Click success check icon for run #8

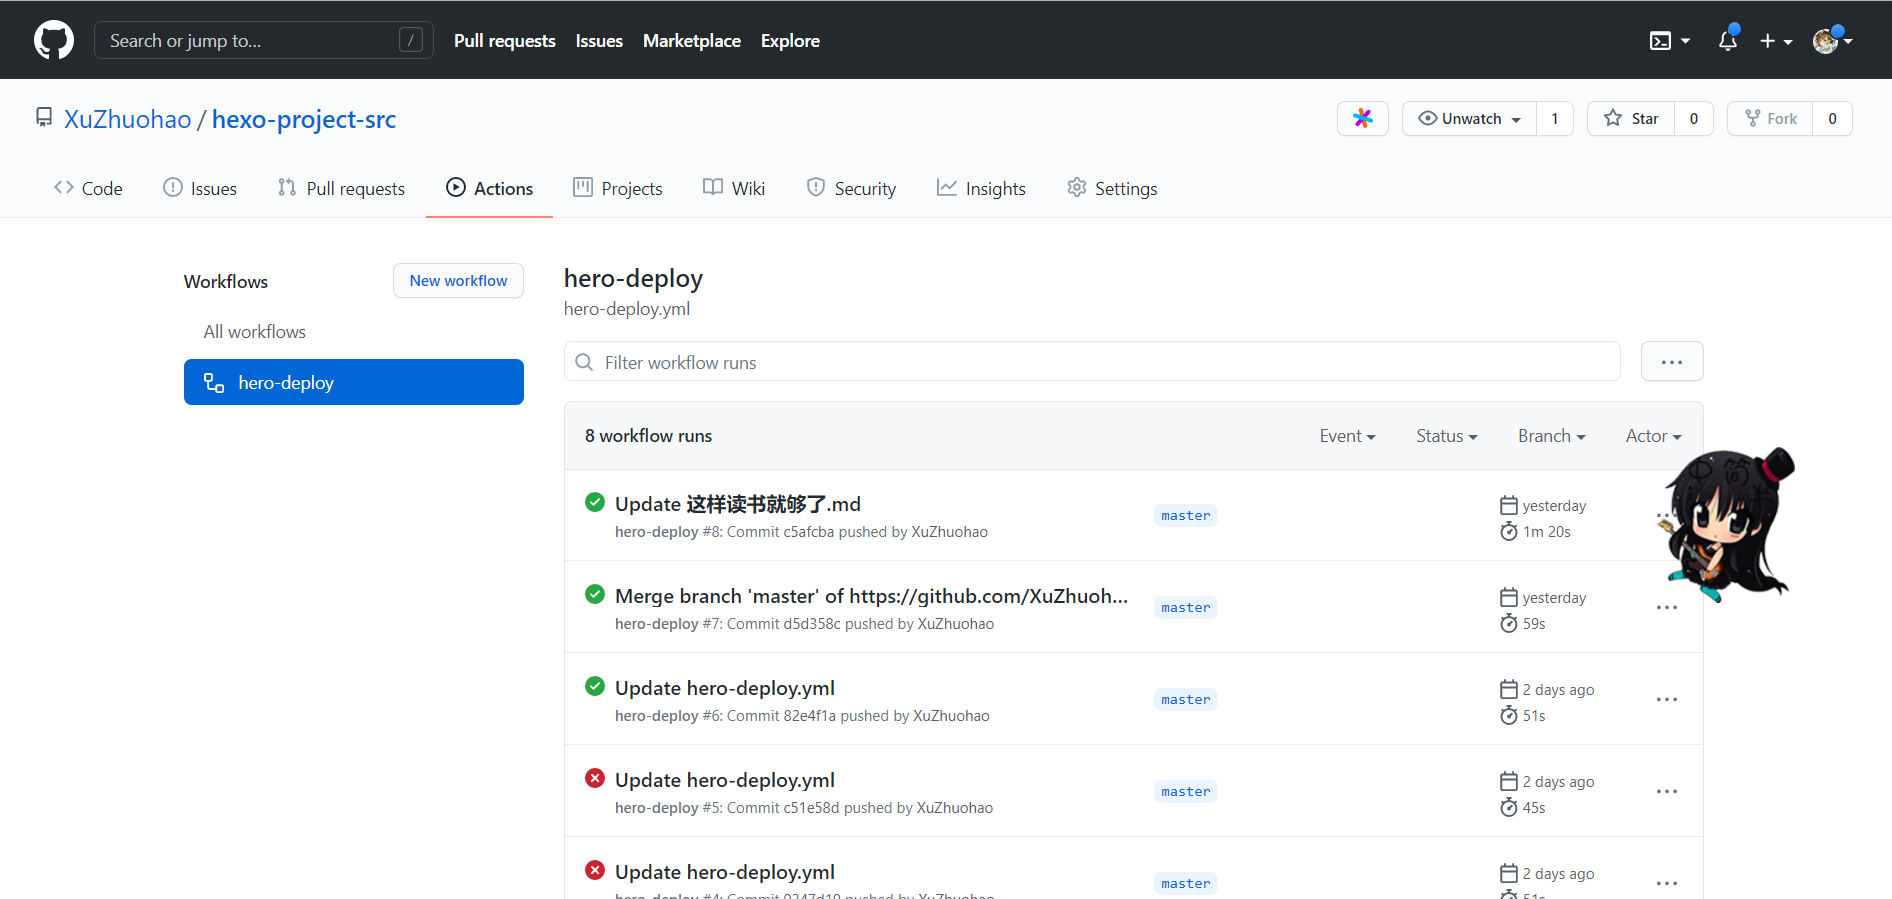[x=595, y=502]
